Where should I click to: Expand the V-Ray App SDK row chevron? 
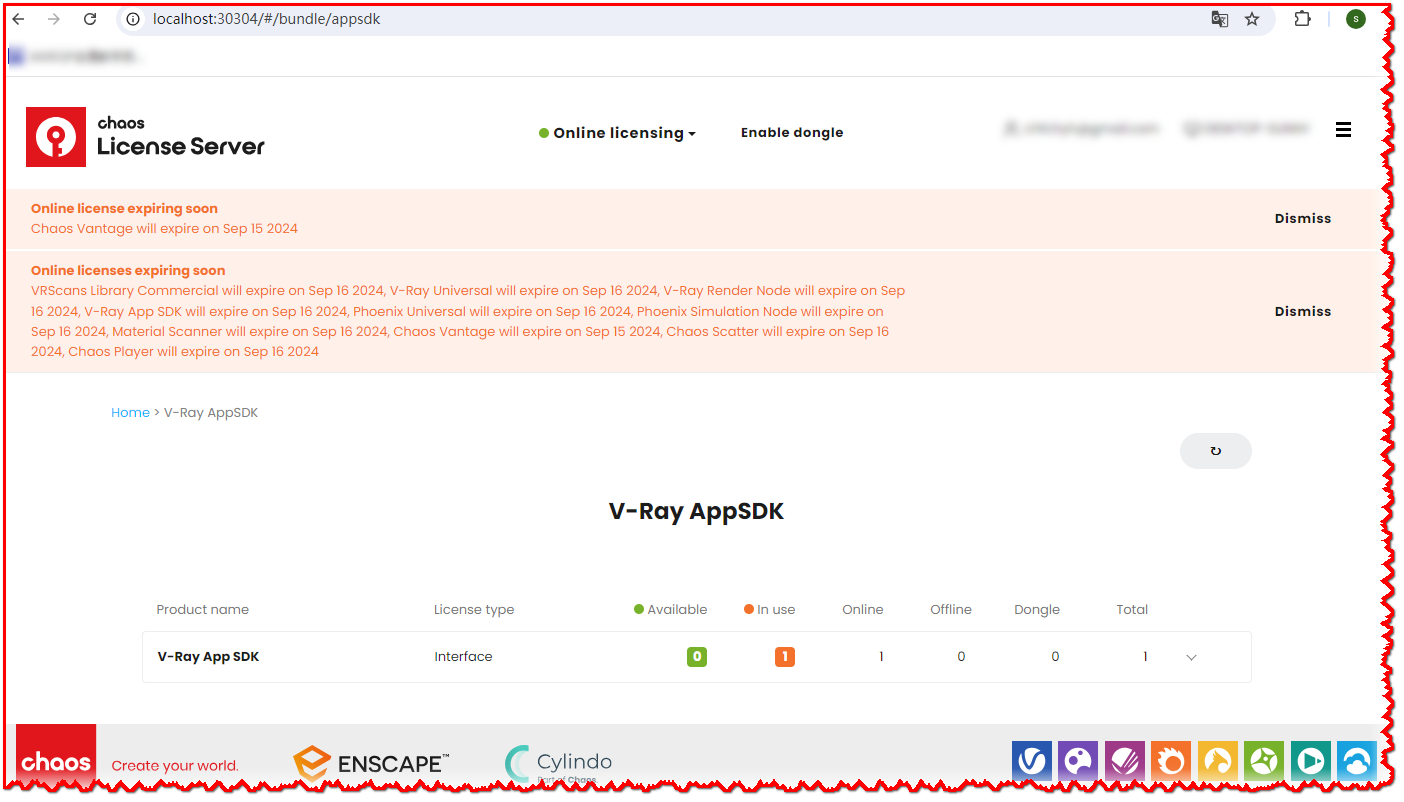(1191, 658)
